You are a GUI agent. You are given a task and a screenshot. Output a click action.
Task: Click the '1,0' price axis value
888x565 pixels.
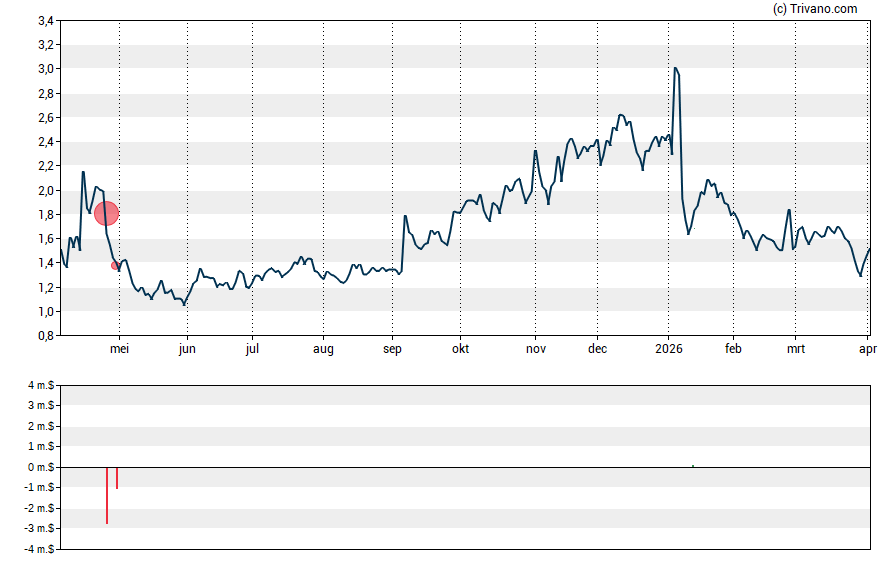tap(45, 311)
